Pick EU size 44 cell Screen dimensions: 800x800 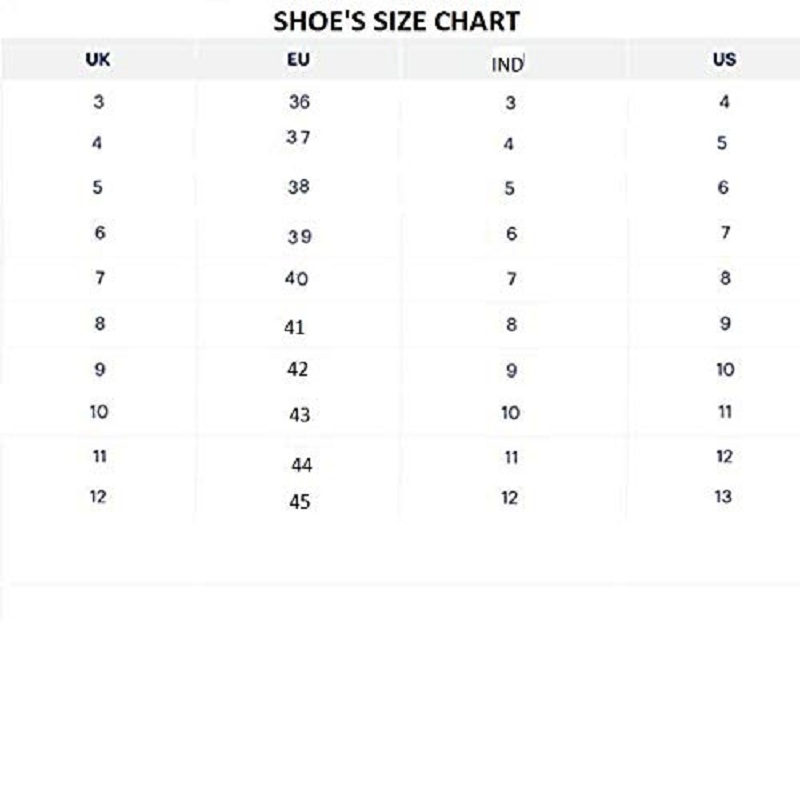pos(302,465)
